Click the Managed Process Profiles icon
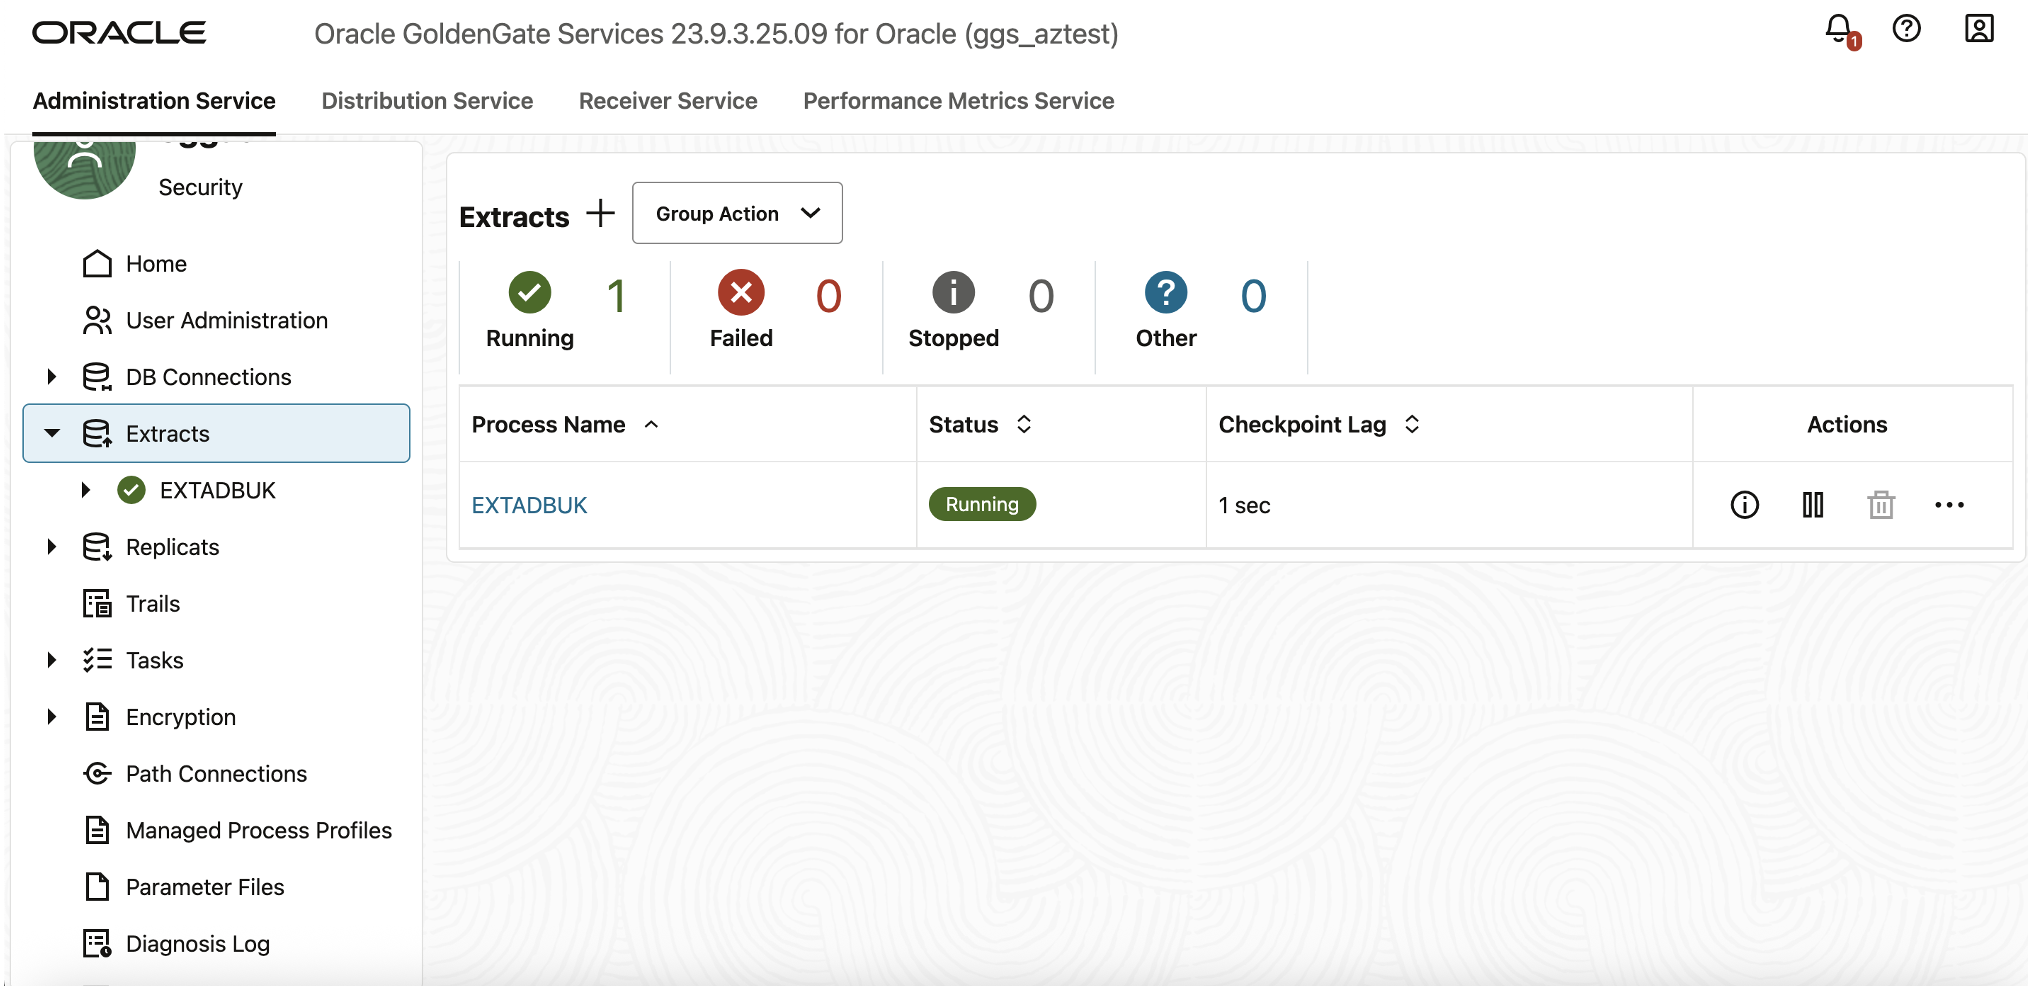This screenshot has height=986, width=2028. [97, 830]
